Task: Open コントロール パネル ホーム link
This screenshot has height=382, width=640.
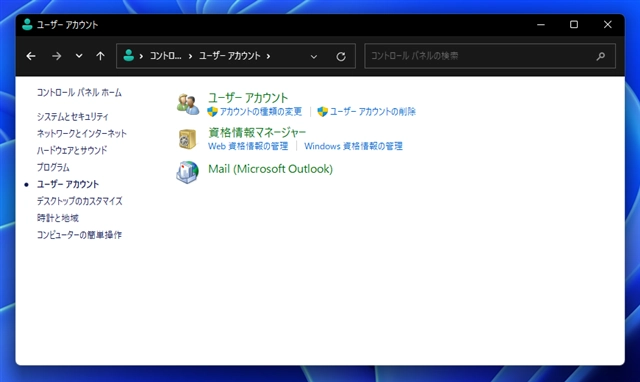Action: click(x=79, y=93)
